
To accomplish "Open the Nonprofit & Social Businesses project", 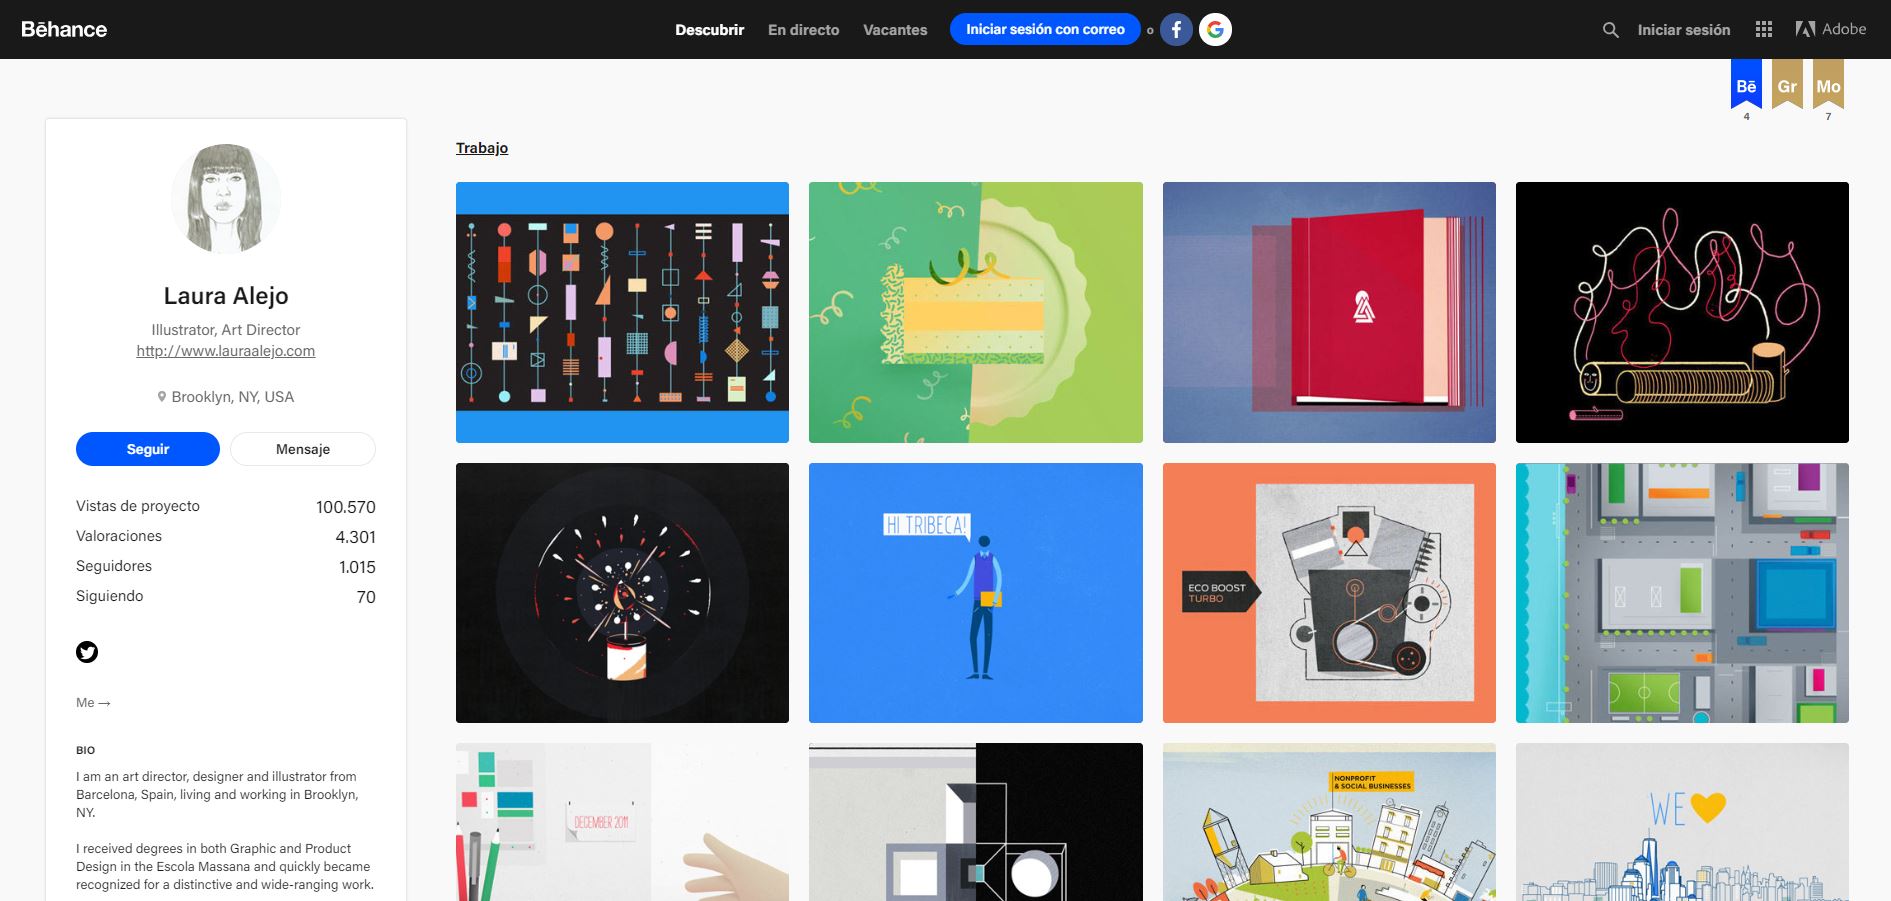I will point(1329,822).
